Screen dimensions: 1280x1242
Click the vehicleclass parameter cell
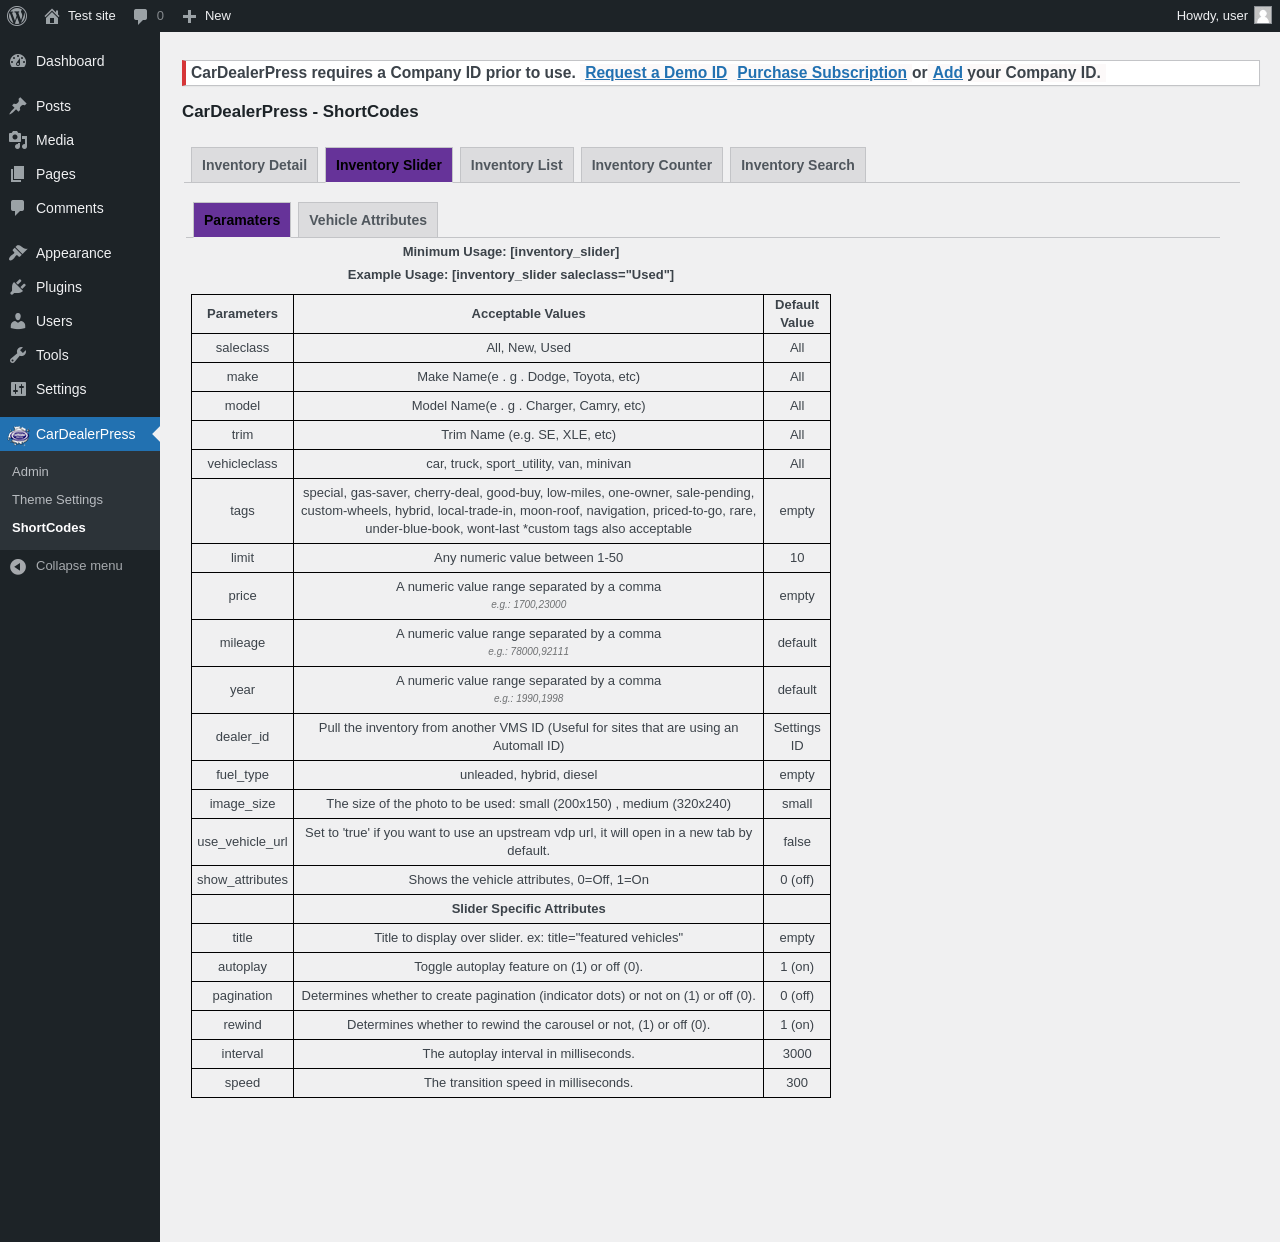tap(242, 464)
